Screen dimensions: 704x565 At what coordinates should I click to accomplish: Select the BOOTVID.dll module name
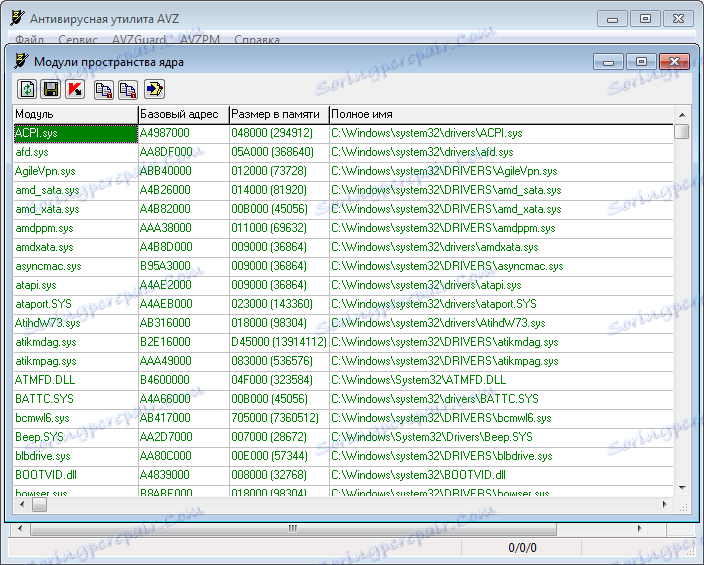(46, 475)
